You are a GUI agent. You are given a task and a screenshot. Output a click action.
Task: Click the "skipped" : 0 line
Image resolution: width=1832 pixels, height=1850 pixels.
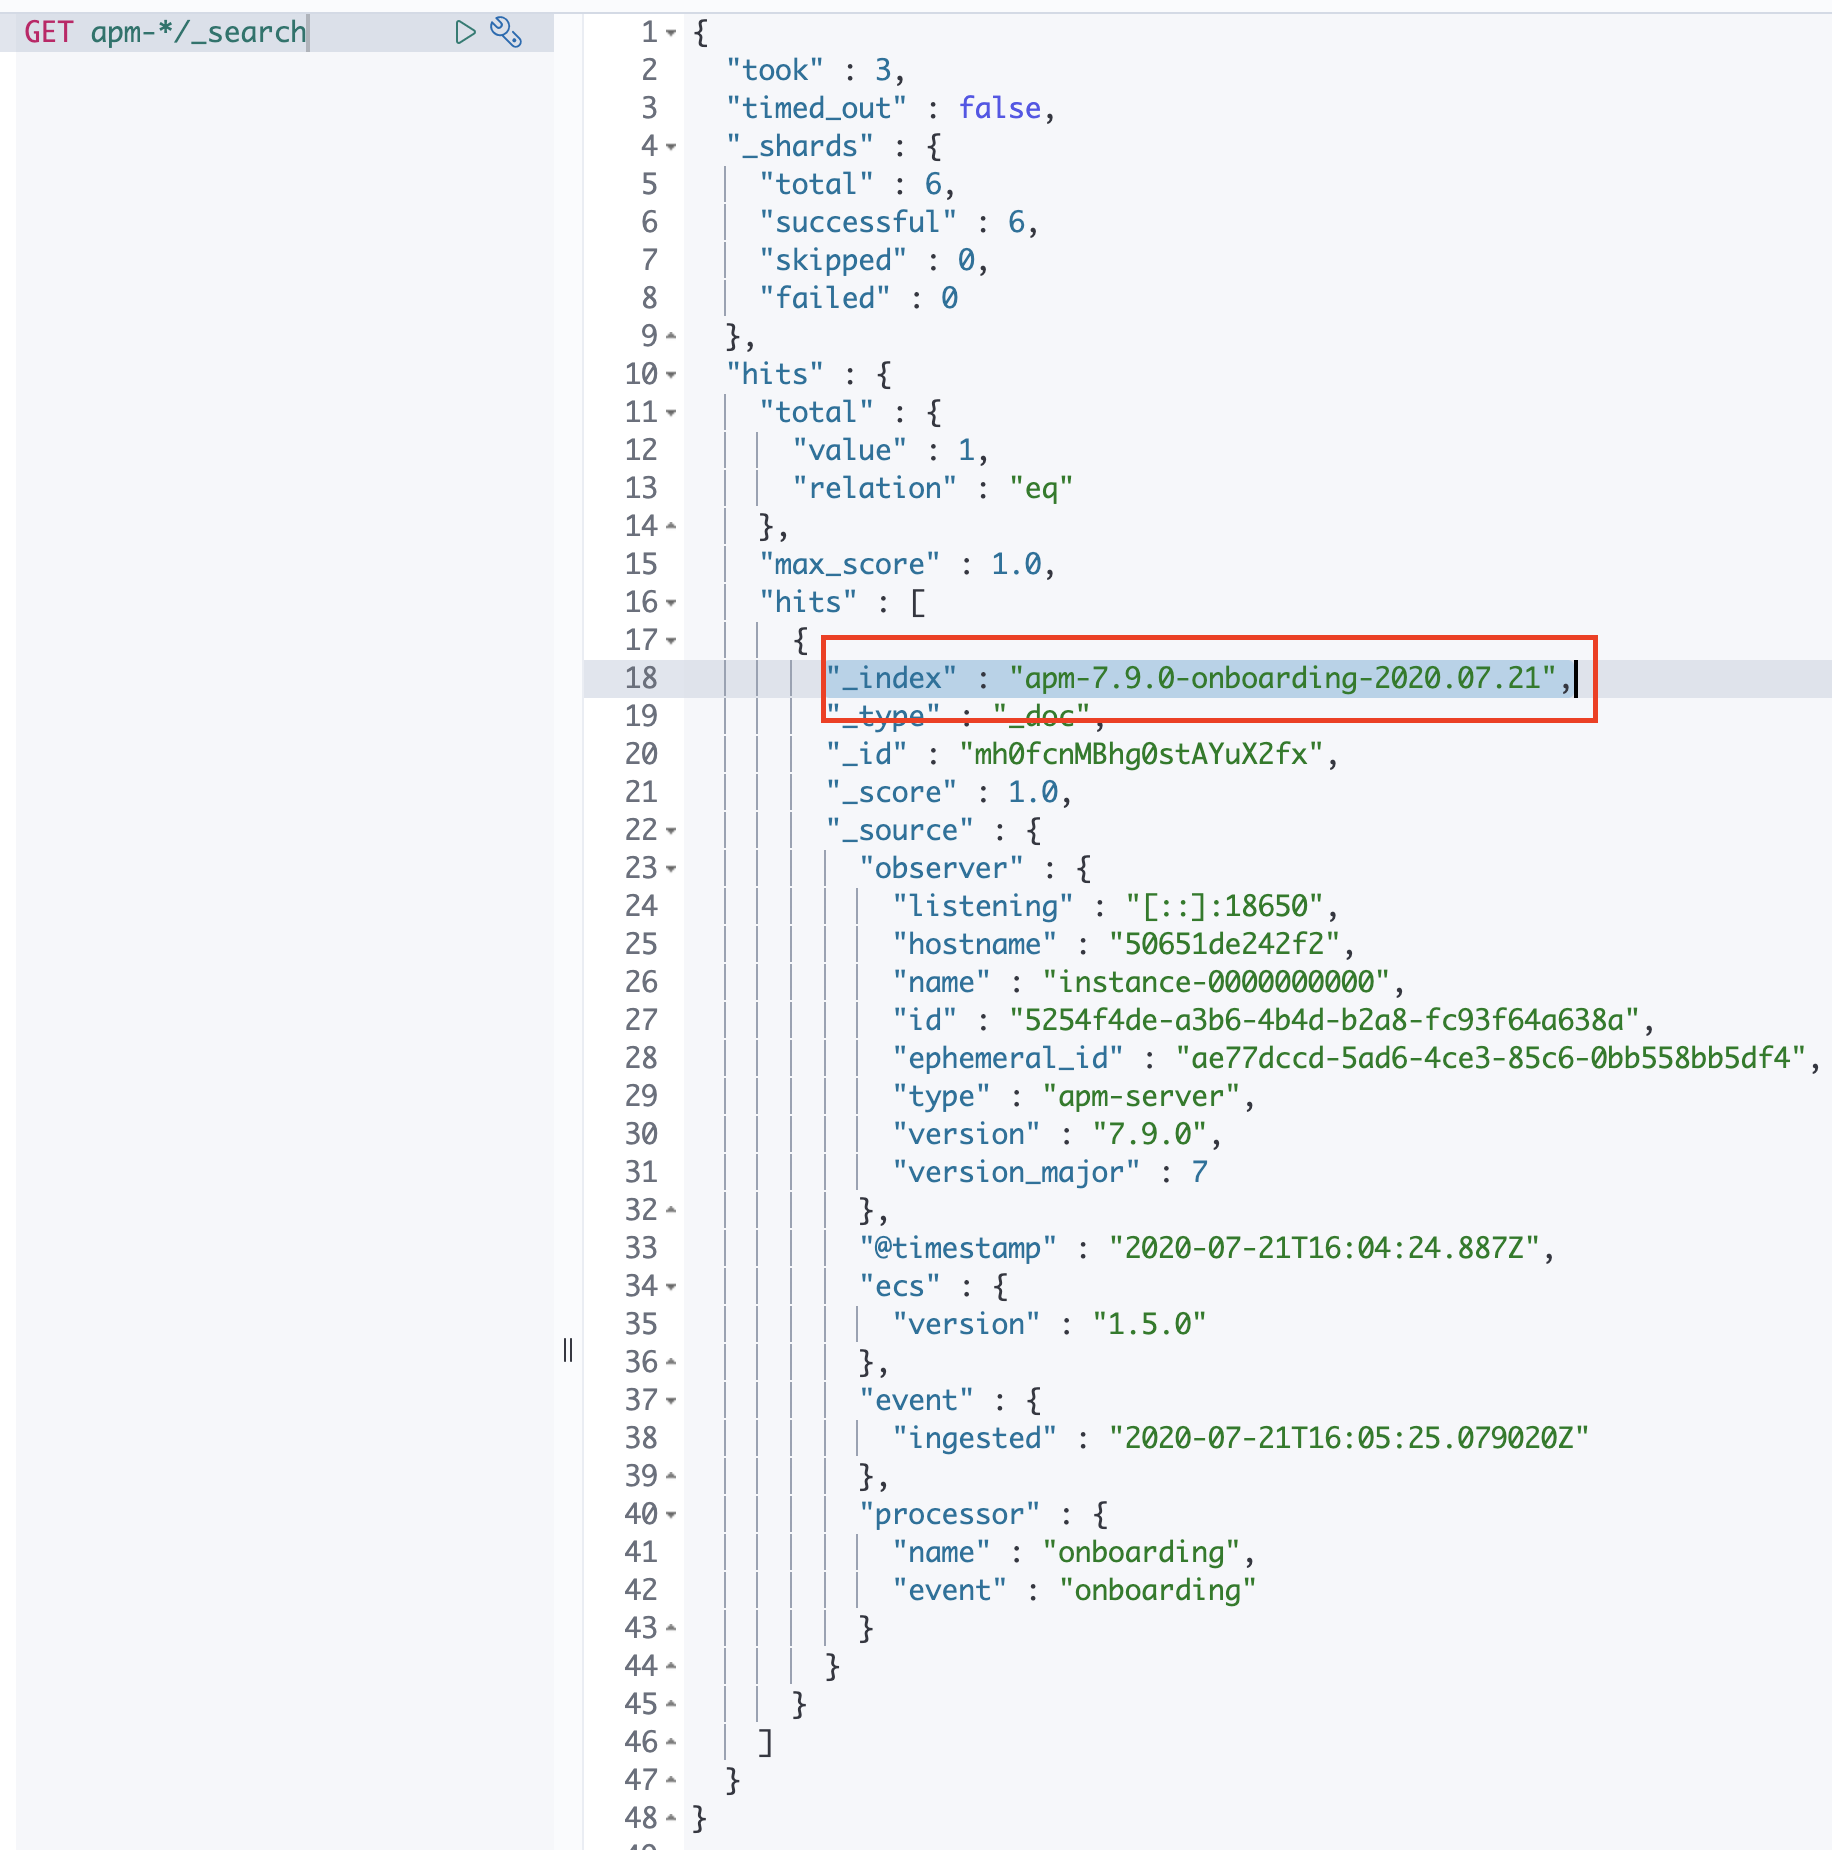tap(873, 260)
